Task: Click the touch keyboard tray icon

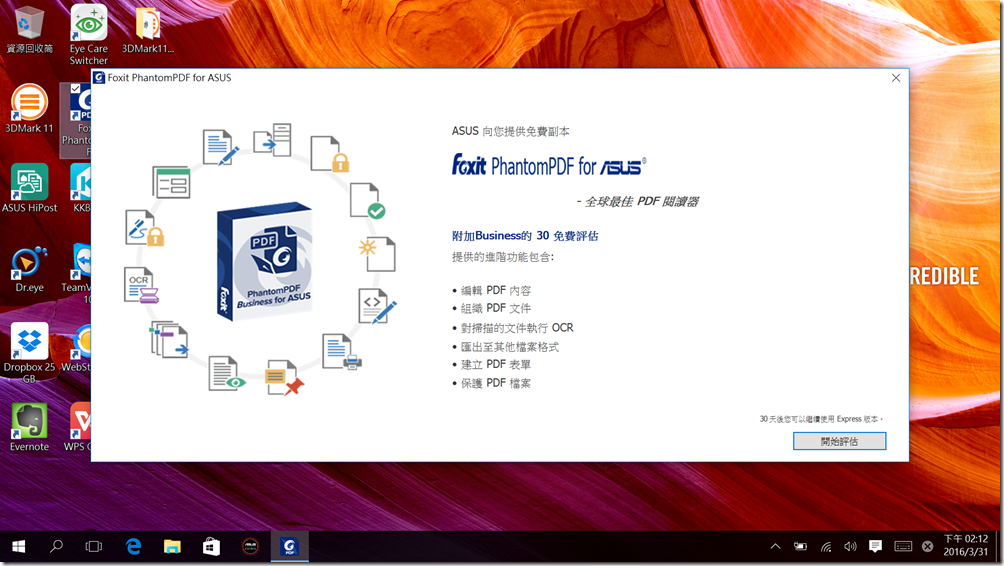Action: coord(903,546)
